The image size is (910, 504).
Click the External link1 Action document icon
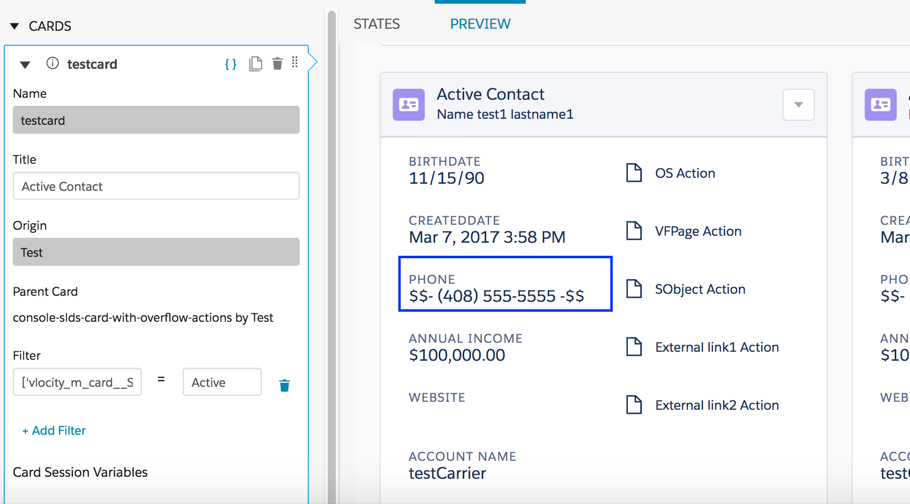[x=634, y=347]
